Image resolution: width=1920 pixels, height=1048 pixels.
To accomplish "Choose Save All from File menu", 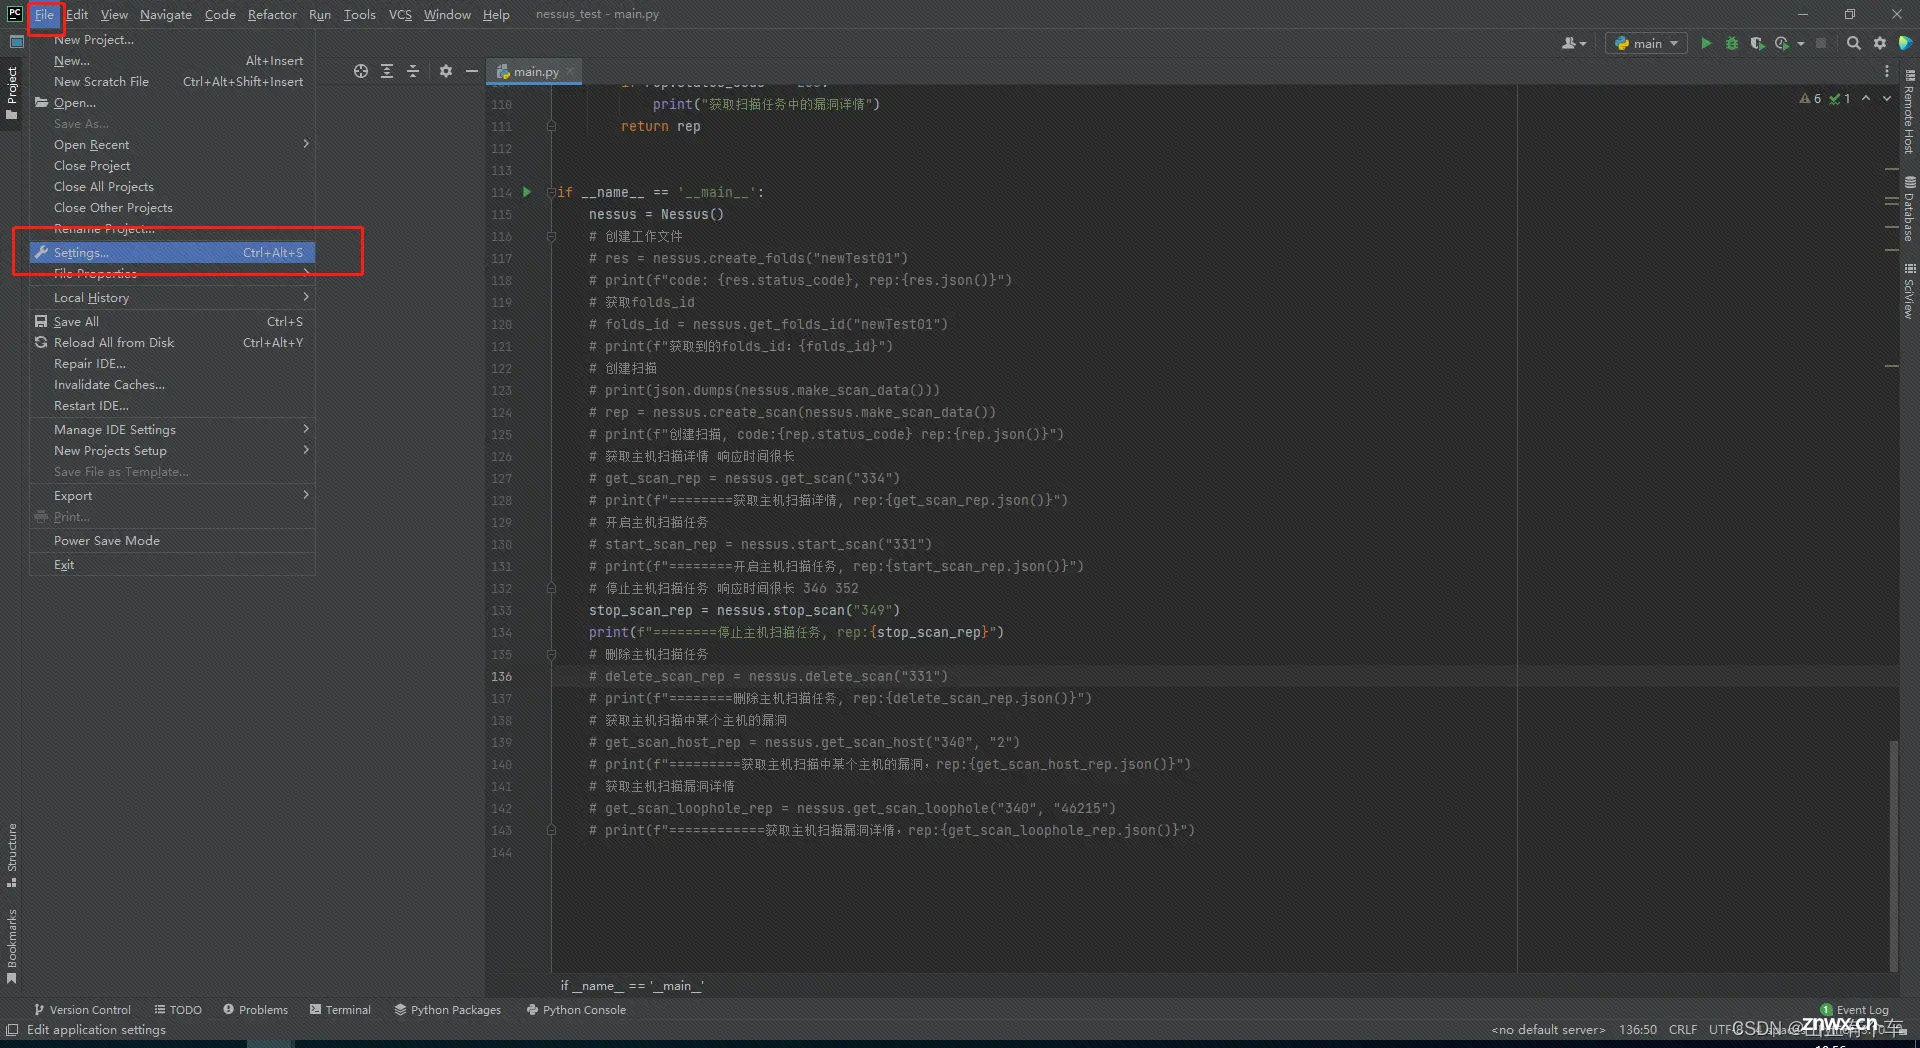I will coord(172,321).
